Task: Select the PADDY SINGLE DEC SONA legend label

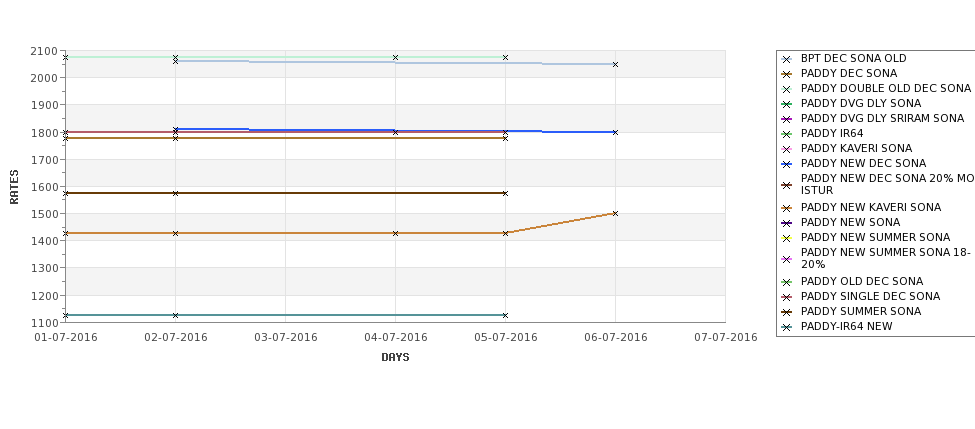Action: 870,296
